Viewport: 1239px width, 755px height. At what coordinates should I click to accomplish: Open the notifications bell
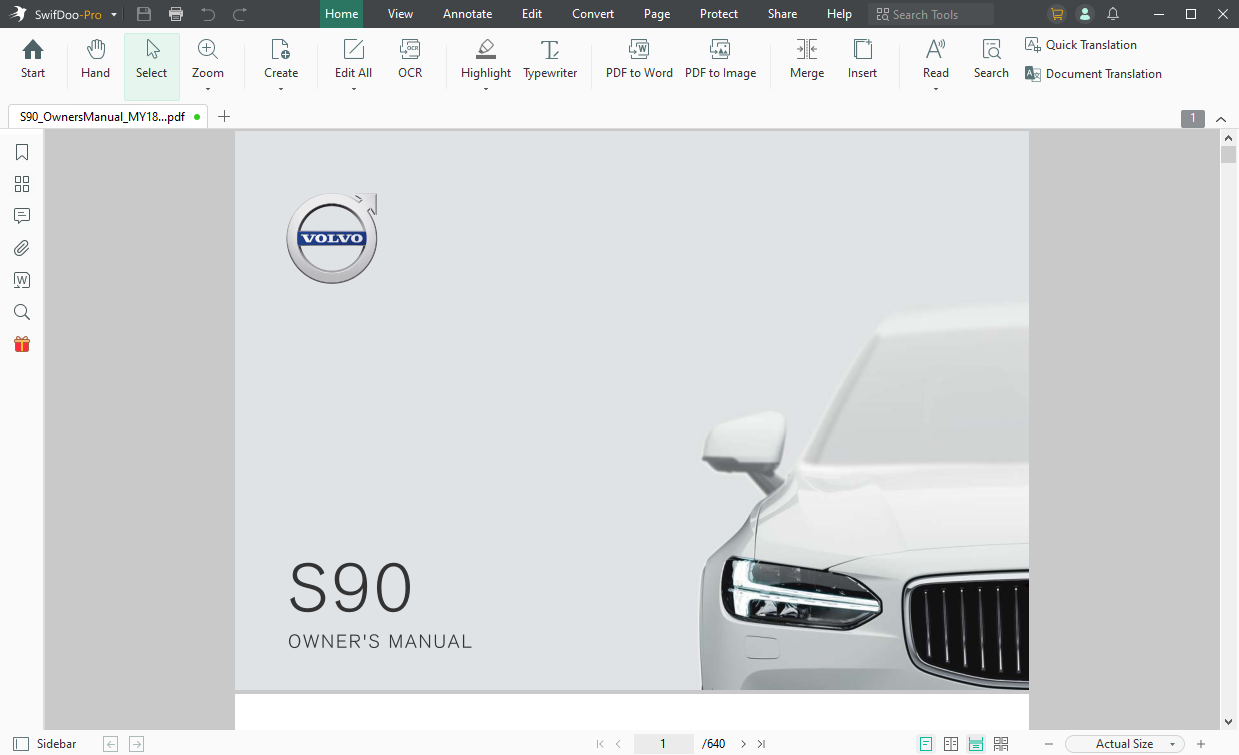click(1113, 14)
